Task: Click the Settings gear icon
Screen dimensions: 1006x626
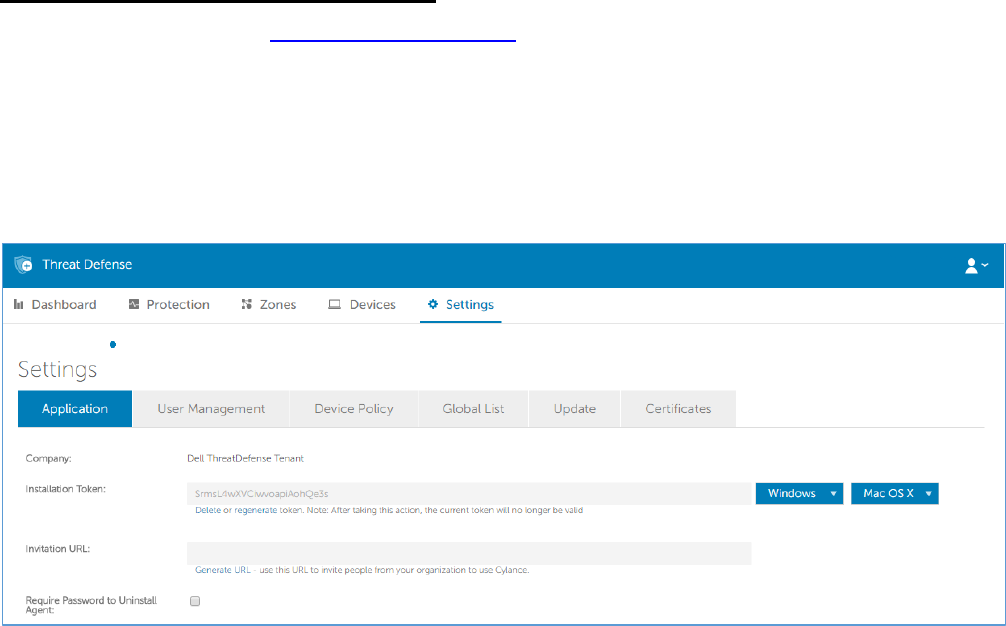Action: coord(433,304)
